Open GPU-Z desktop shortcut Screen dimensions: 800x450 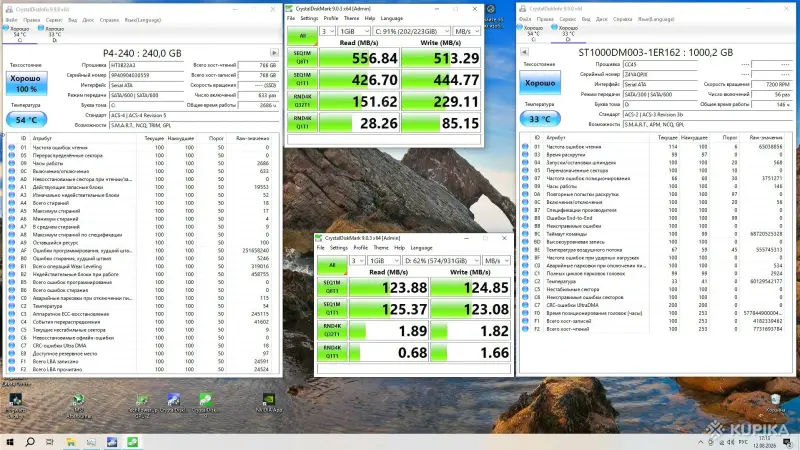142,401
